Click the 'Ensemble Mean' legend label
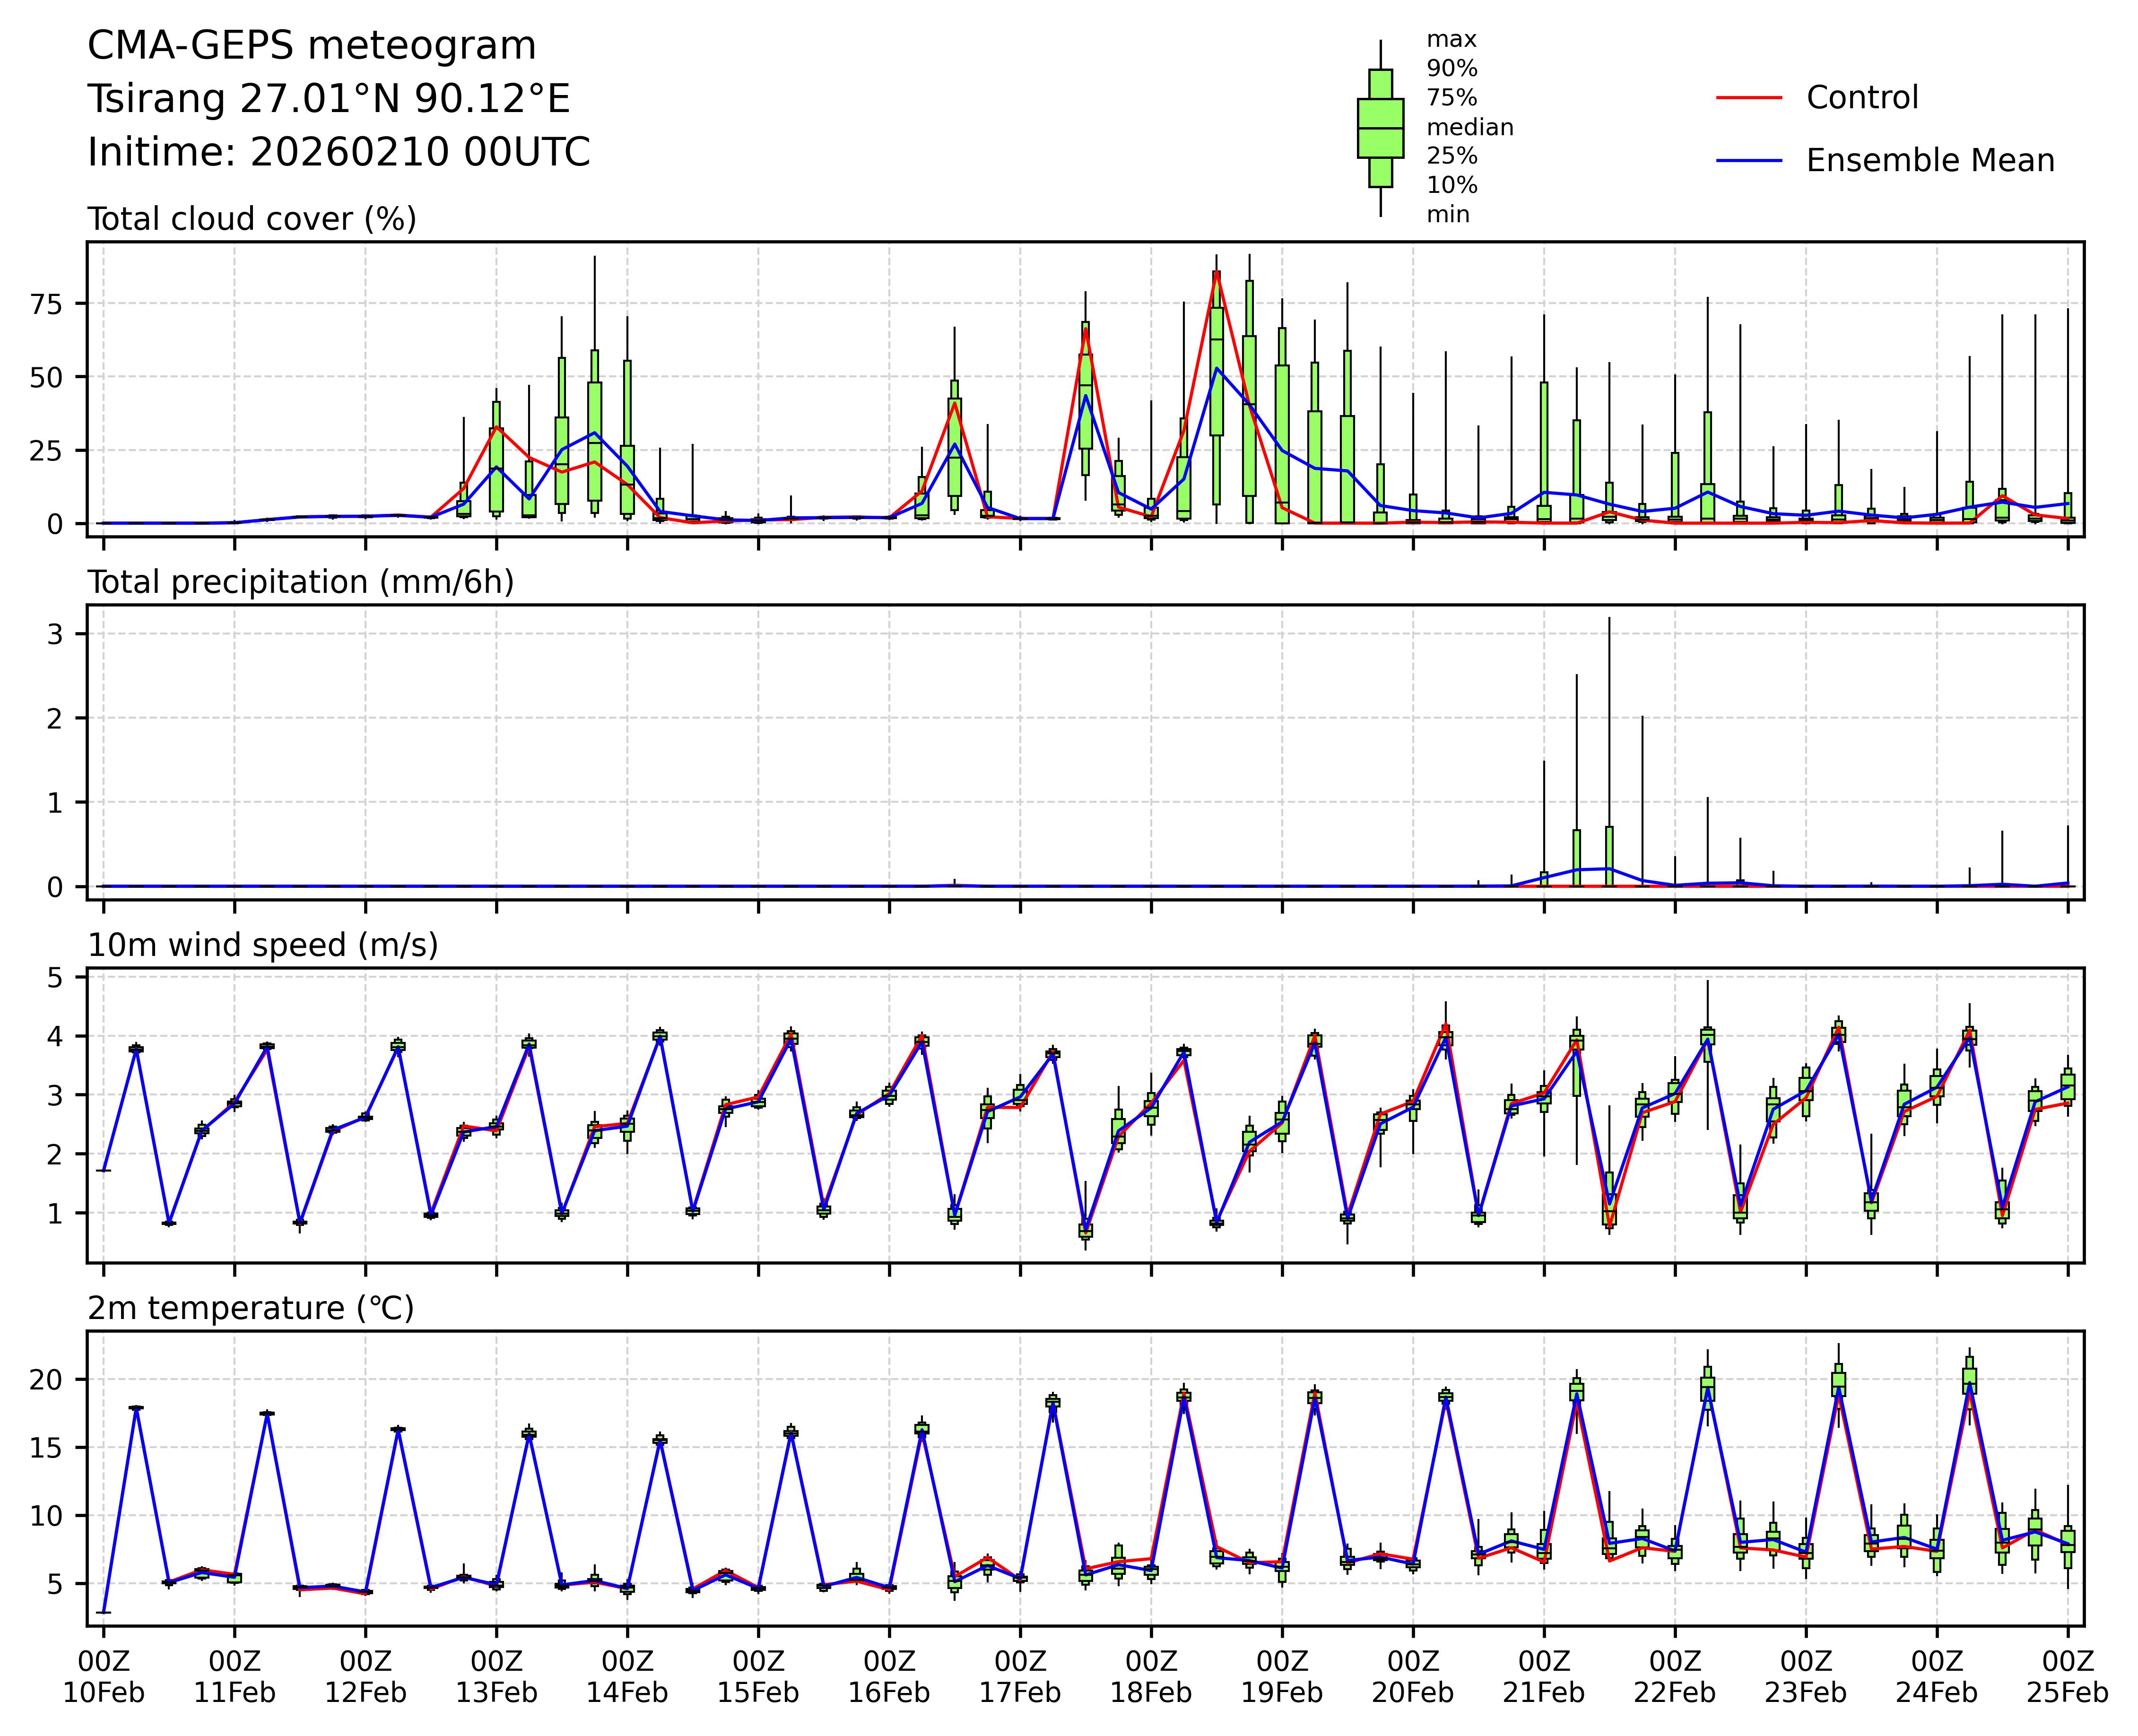This screenshot has height=1736, width=2138. tap(1929, 160)
